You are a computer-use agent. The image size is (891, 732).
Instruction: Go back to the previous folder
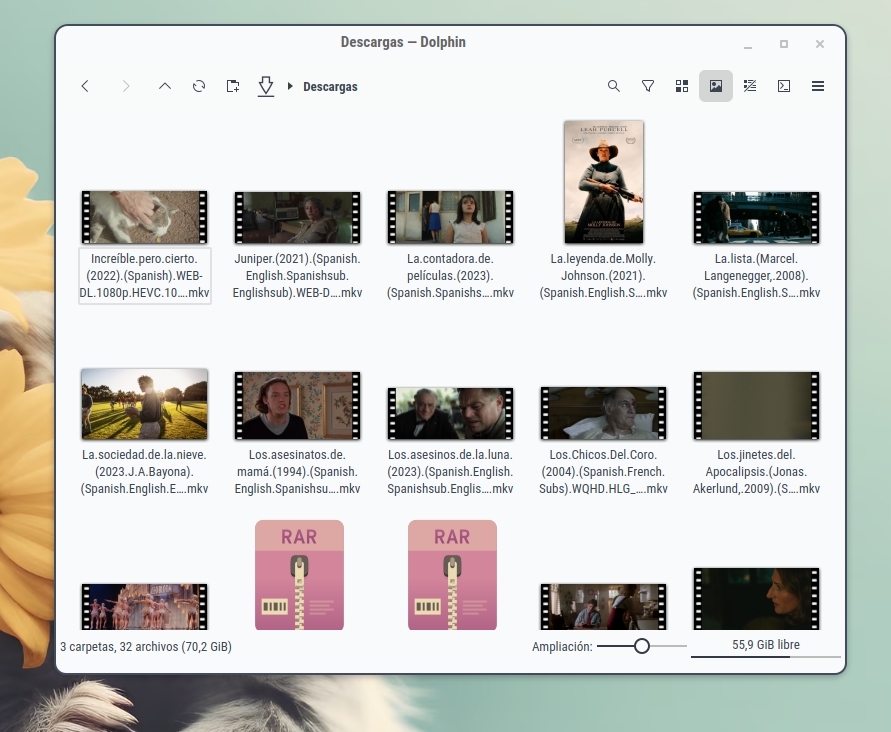[85, 87]
